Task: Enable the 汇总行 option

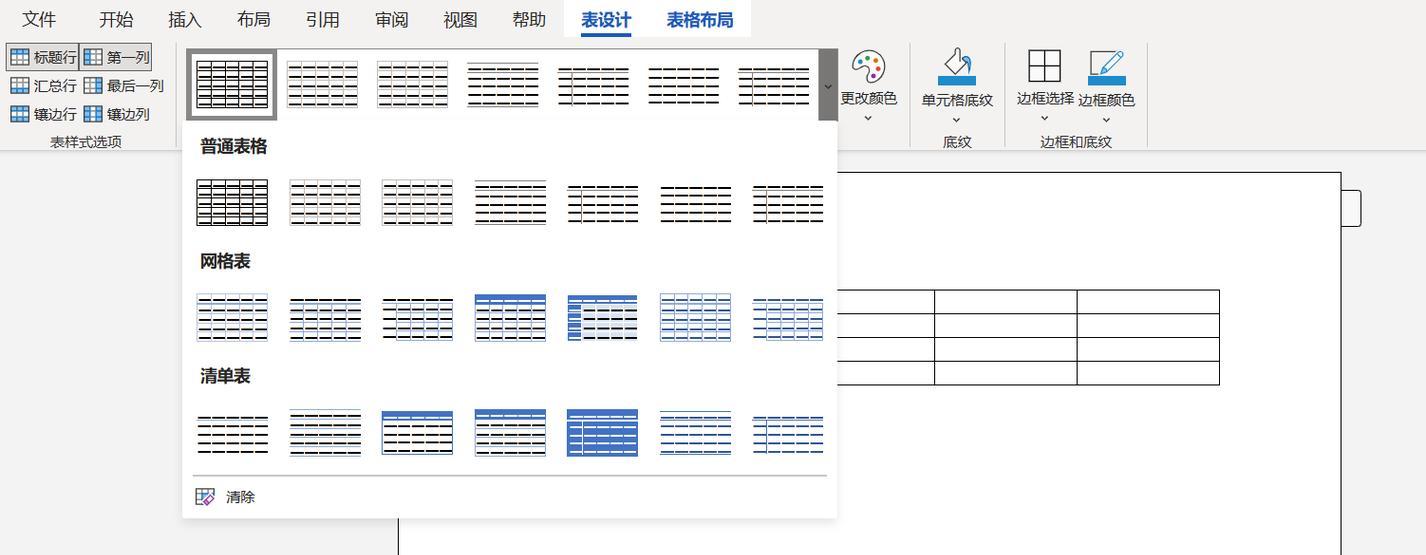Action: coord(43,86)
